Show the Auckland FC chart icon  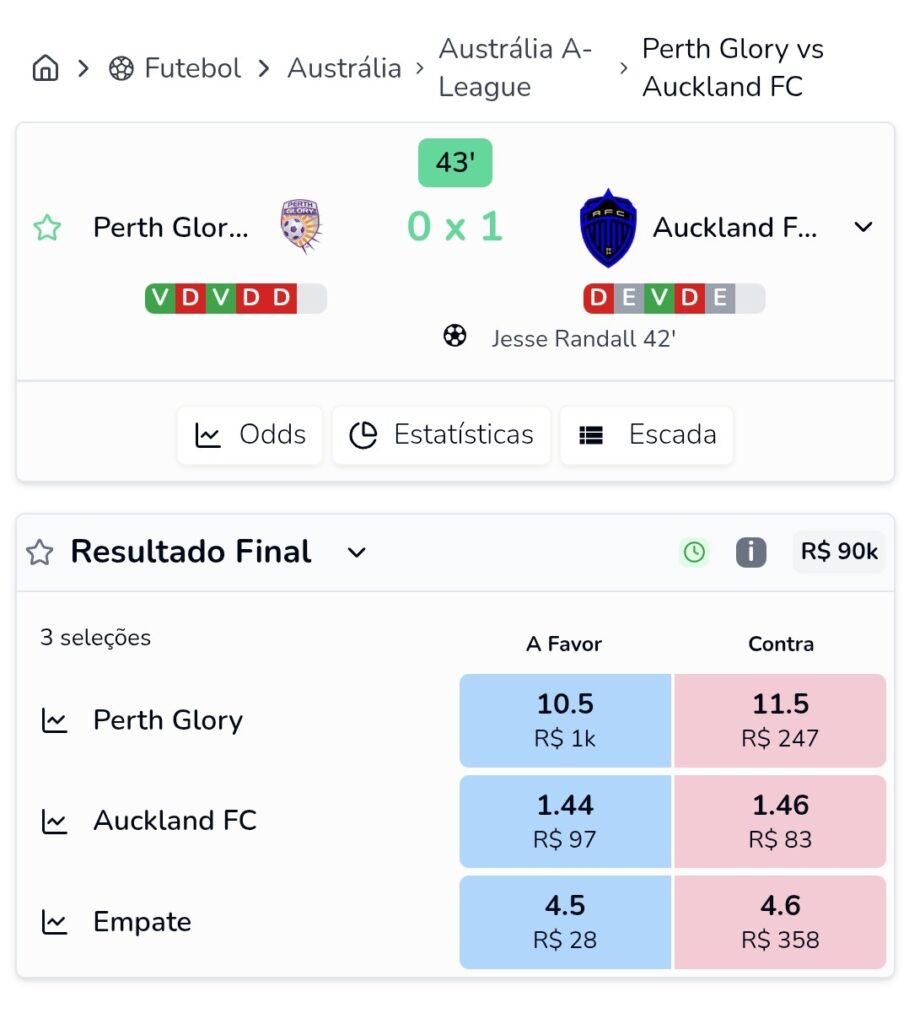coord(54,821)
